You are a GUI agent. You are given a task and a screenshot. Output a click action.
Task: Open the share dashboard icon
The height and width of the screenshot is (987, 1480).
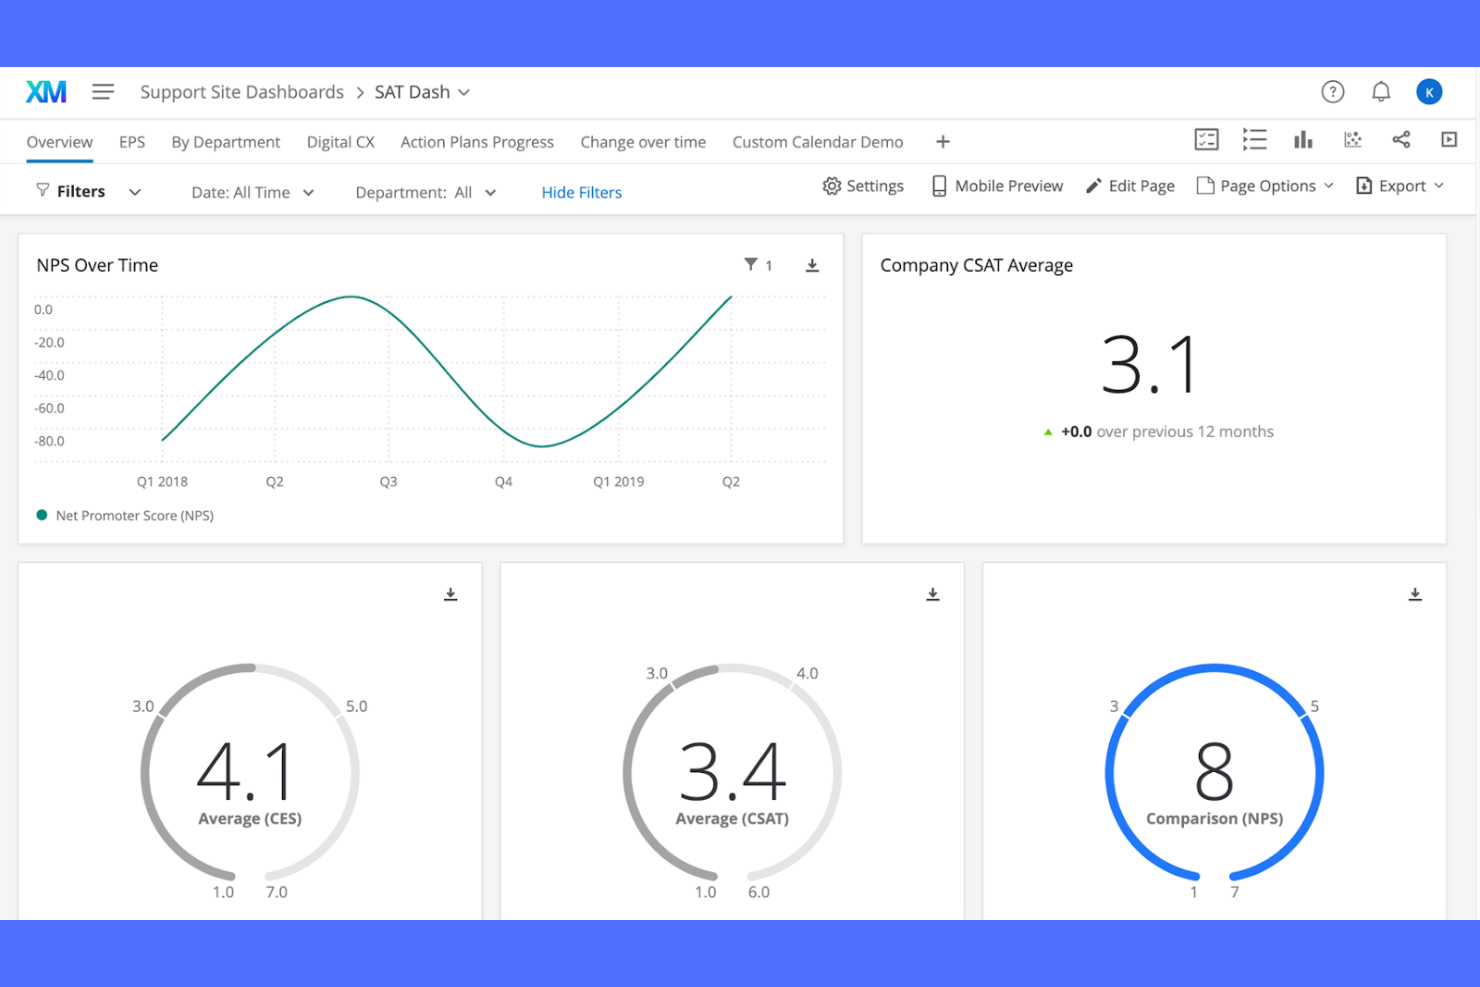[1401, 140]
